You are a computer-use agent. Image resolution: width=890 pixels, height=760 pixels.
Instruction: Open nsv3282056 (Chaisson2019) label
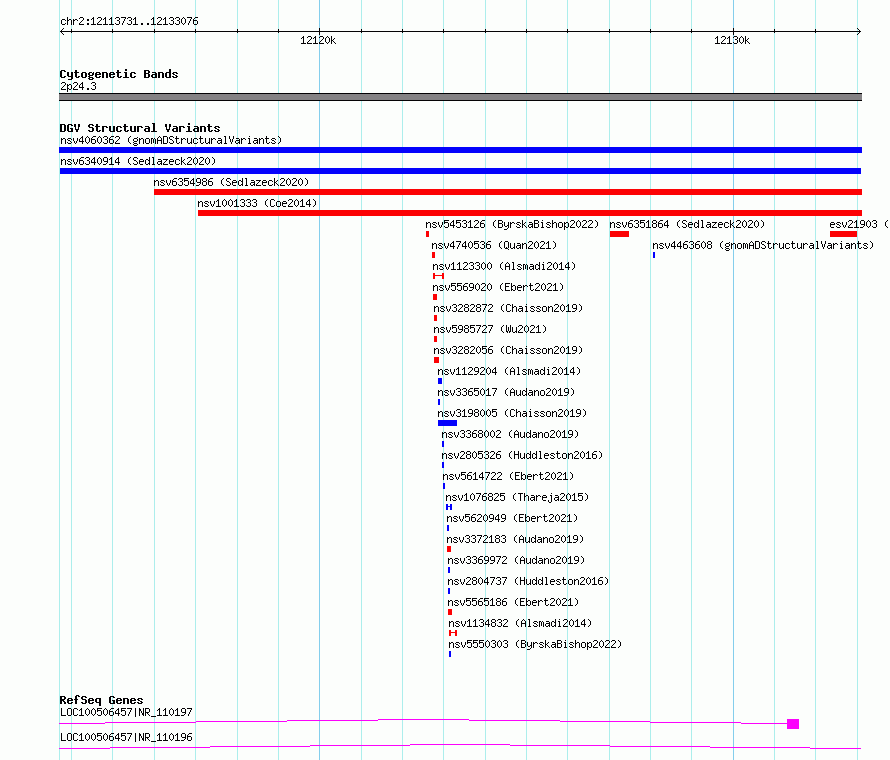(508, 350)
